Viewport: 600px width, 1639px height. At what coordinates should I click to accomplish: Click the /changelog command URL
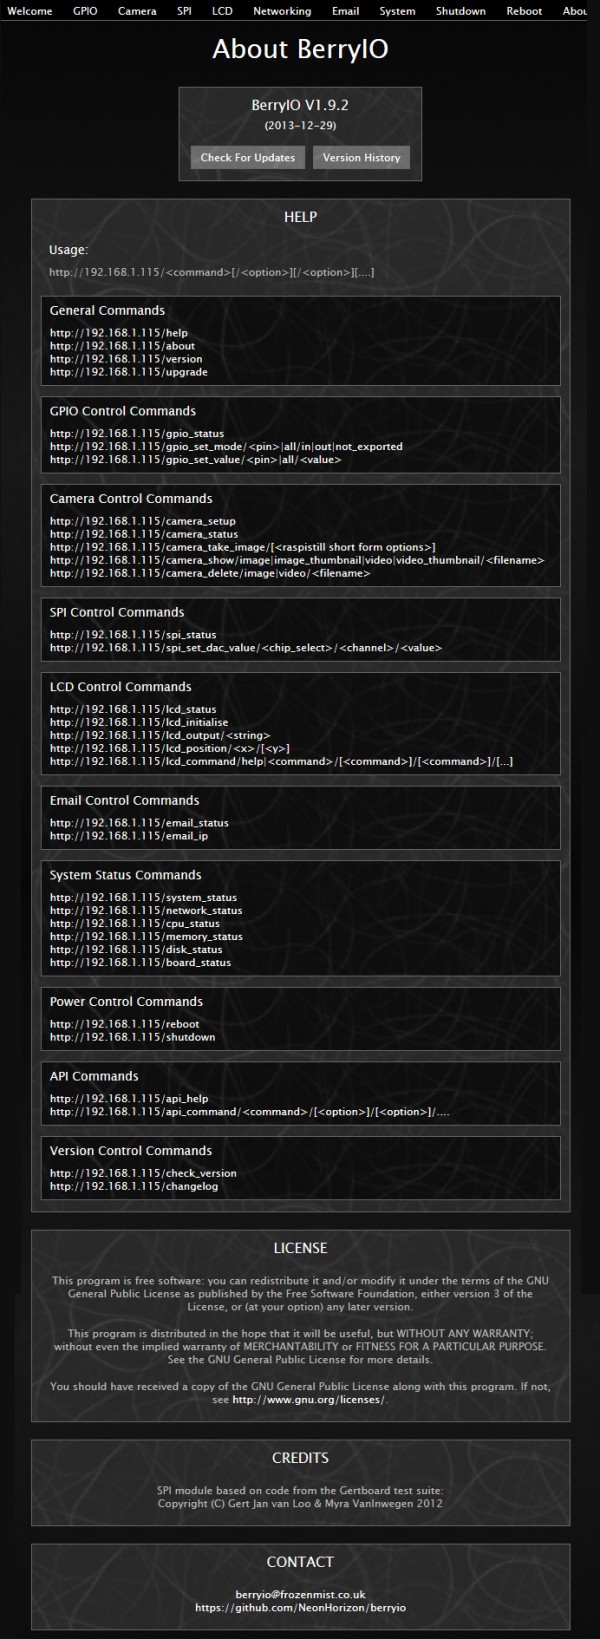click(x=134, y=1186)
